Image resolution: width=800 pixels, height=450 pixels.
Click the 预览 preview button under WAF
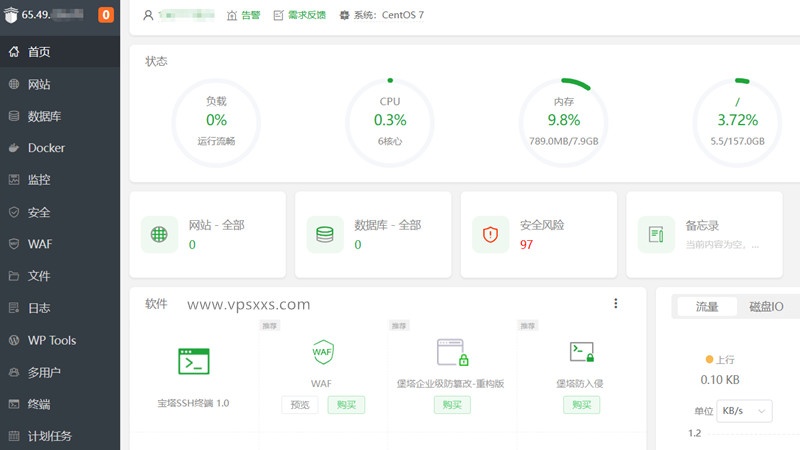pyautogui.click(x=300, y=405)
